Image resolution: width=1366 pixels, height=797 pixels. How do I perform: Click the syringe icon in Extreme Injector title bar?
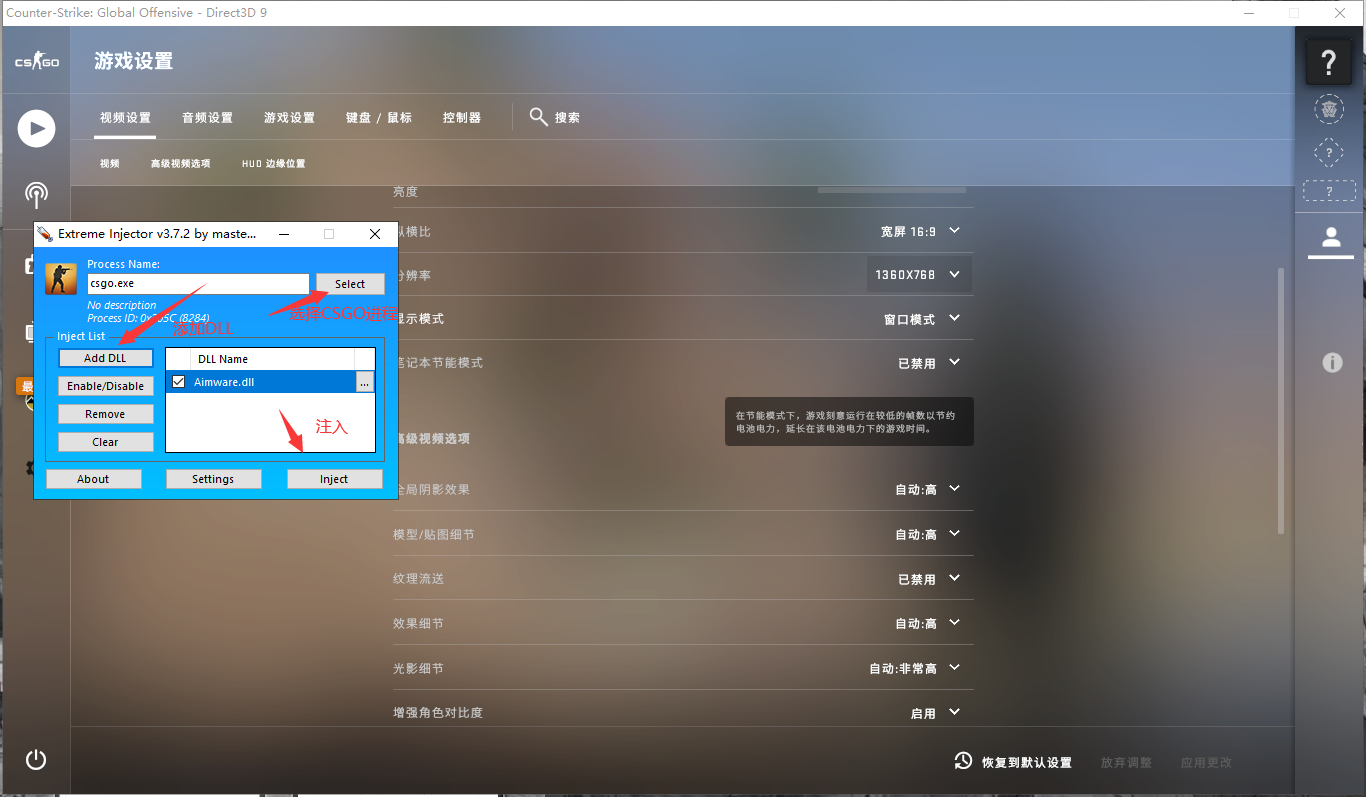pyautogui.click(x=44, y=234)
